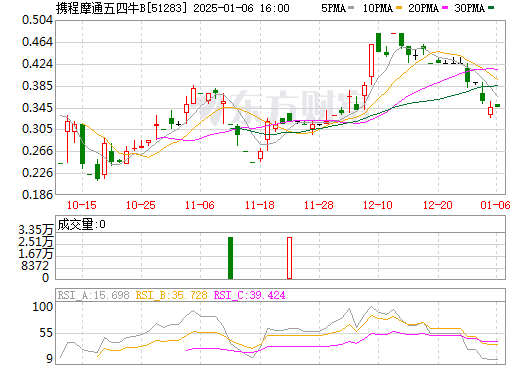Click the 0.385 price axis label
Image resolution: width=520 pixels, height=365 pixels.
37,86
